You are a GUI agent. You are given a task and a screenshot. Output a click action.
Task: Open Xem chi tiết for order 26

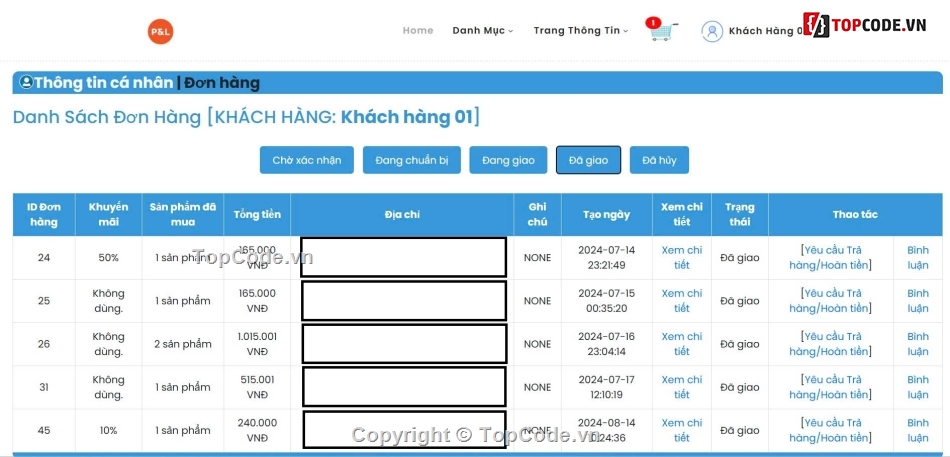682,344
